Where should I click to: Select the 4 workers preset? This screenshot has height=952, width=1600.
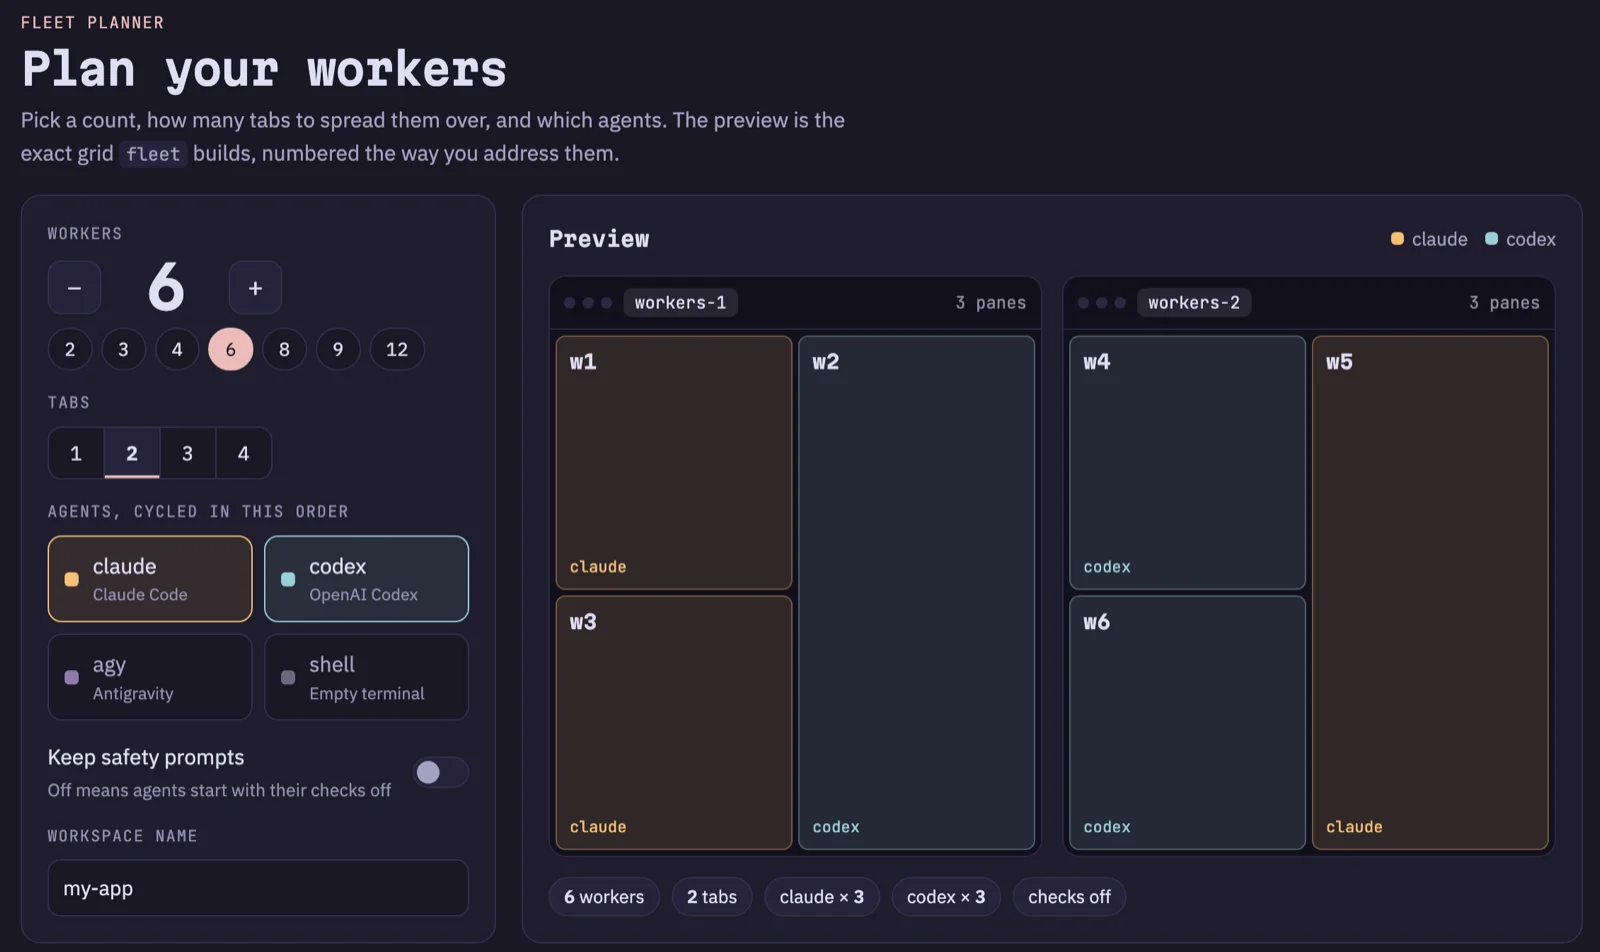pyautogui.click(x=177, y=349)
